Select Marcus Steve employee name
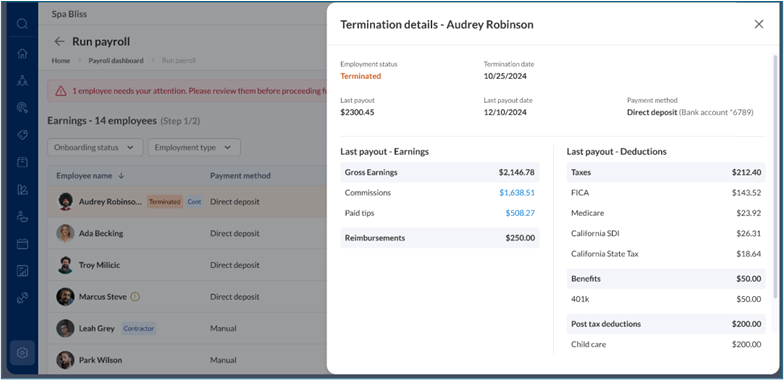The image size is (784, 380). (102, 296)
